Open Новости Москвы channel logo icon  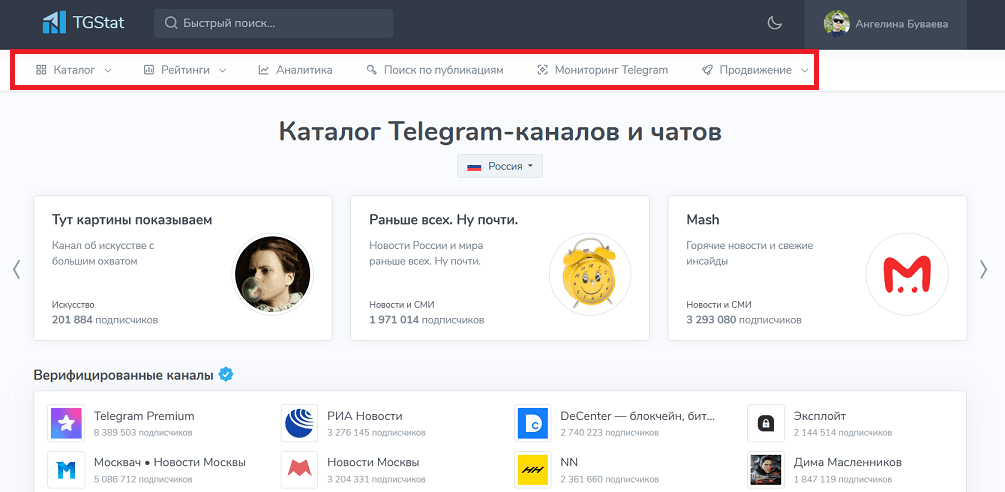click(299, 470)
